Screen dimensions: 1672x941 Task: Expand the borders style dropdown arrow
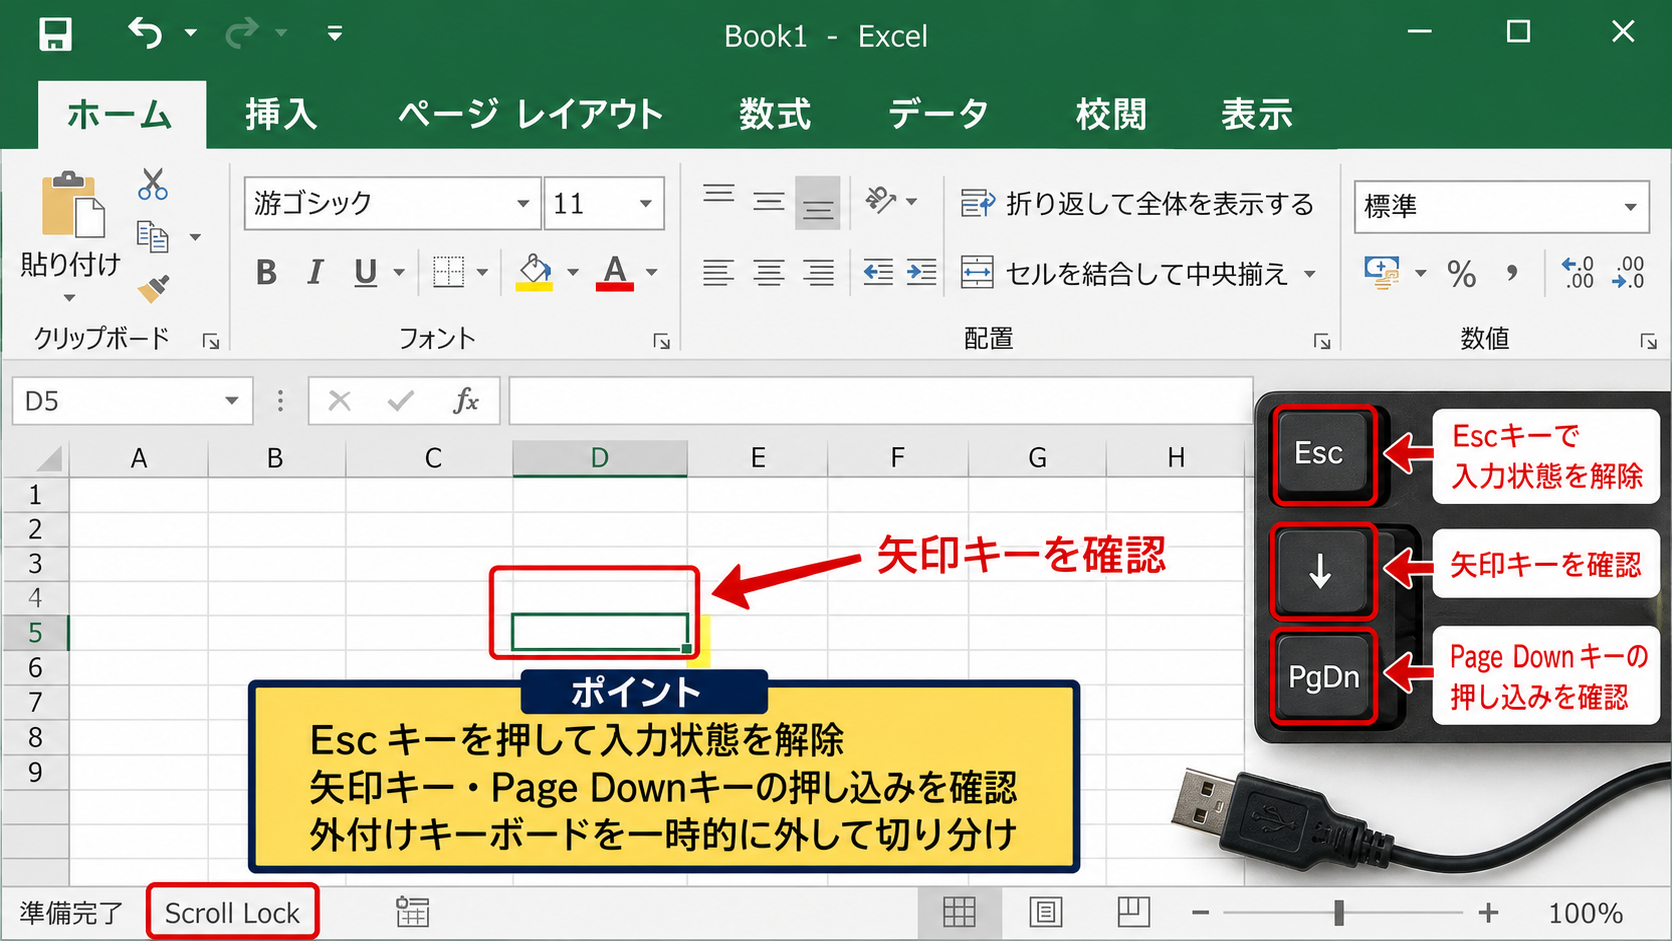click(482, 272)
